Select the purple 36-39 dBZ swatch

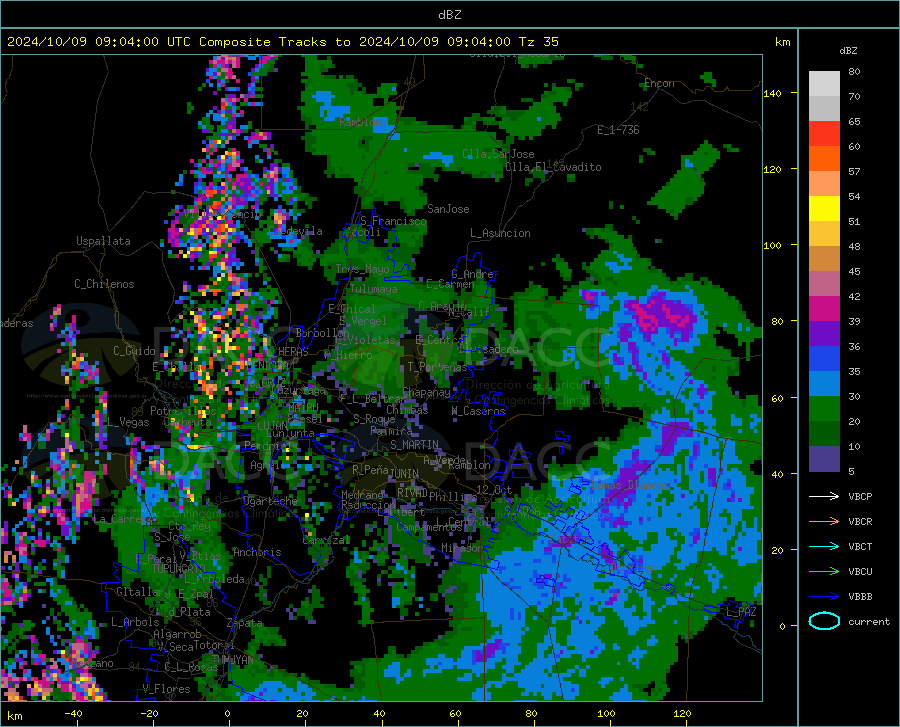pyautogui.click(x=824, y=334)
